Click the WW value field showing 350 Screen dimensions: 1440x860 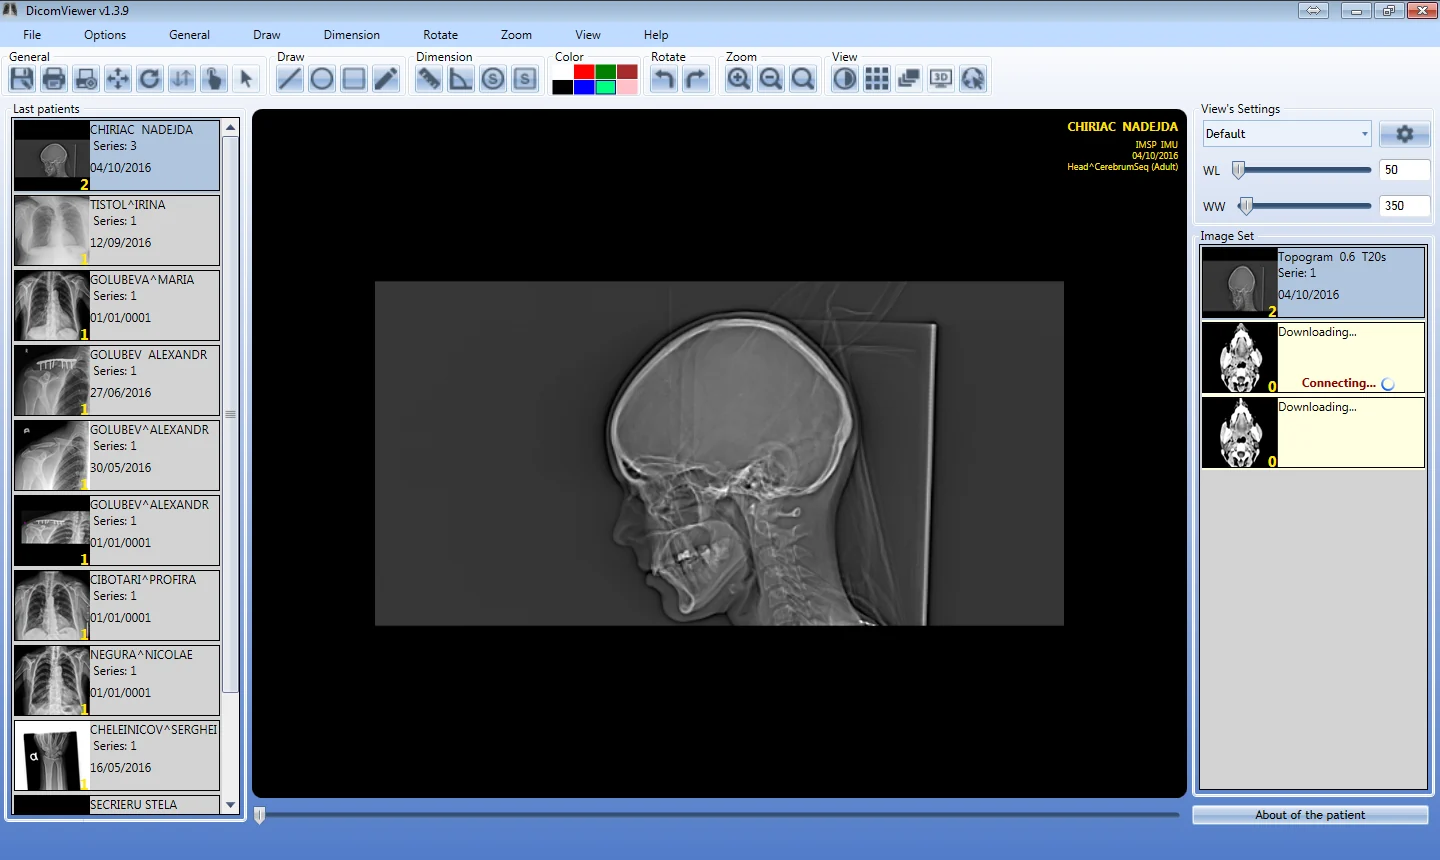tap(1405, 206)
